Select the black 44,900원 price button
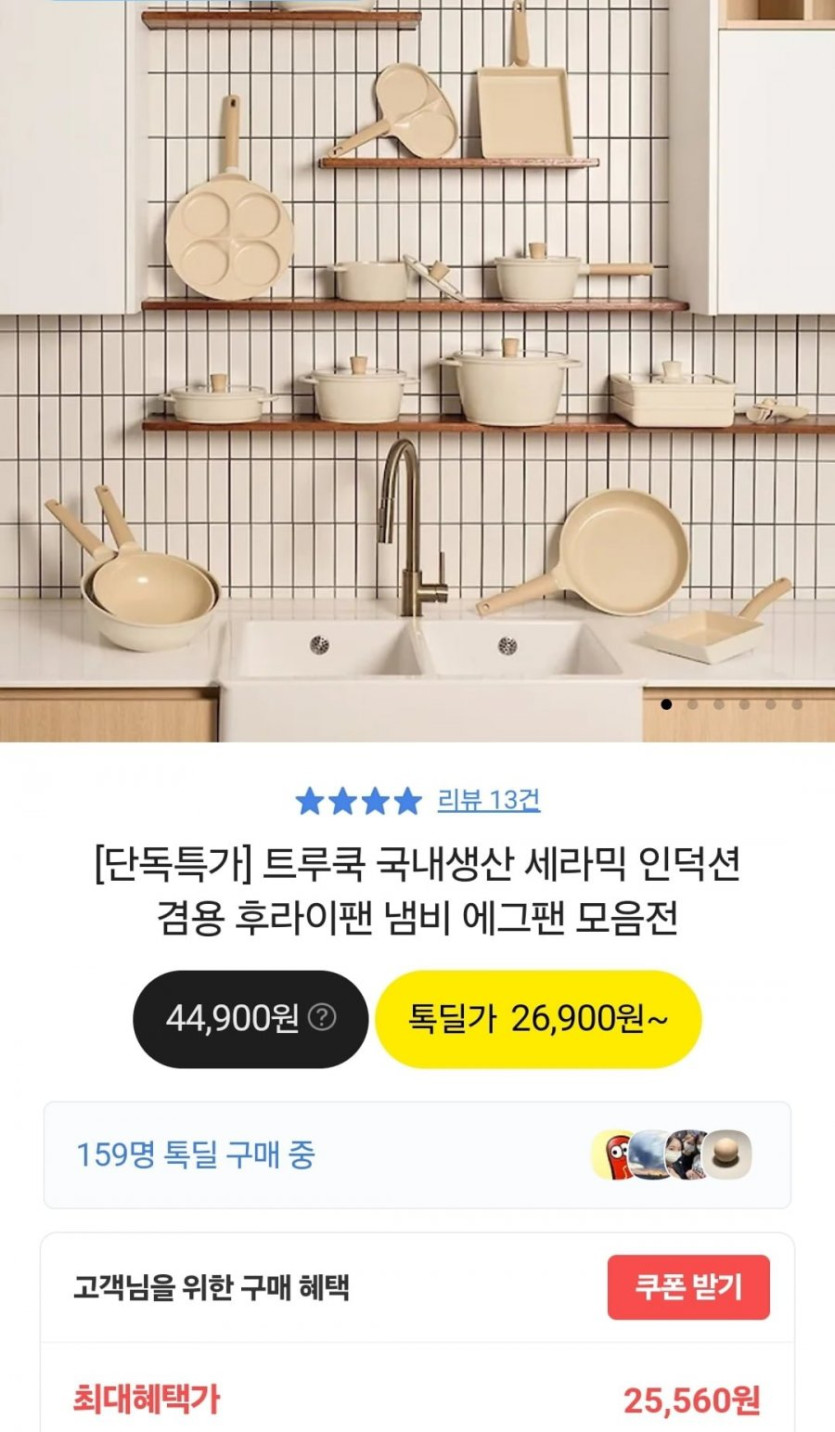This screenshot has height=1432, width=835. 250,1018
